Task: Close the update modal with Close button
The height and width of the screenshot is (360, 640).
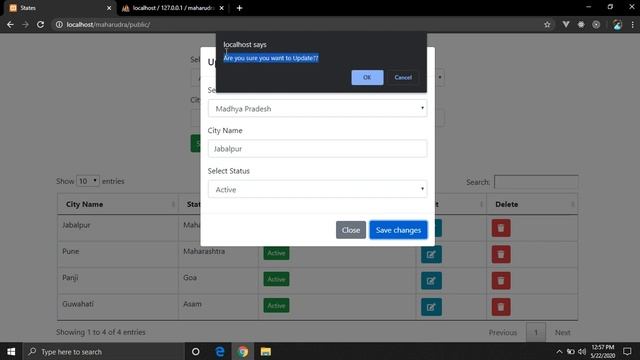Action: tap(351, 230)
